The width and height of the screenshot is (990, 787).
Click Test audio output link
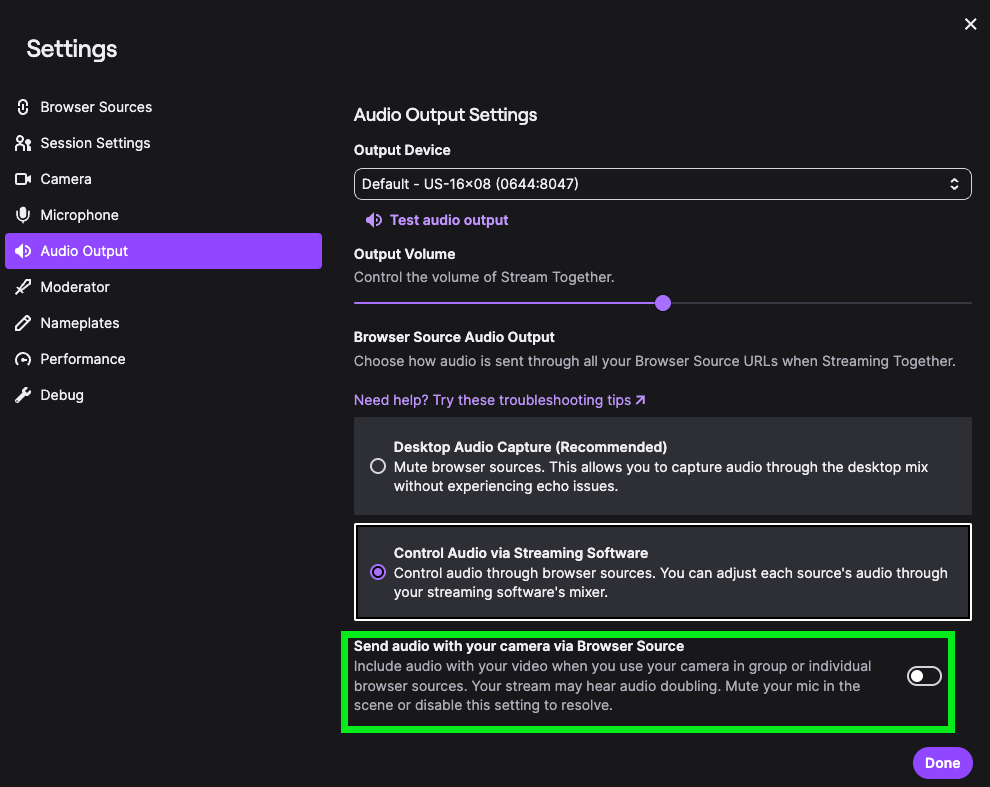click(x=448, y=220)
